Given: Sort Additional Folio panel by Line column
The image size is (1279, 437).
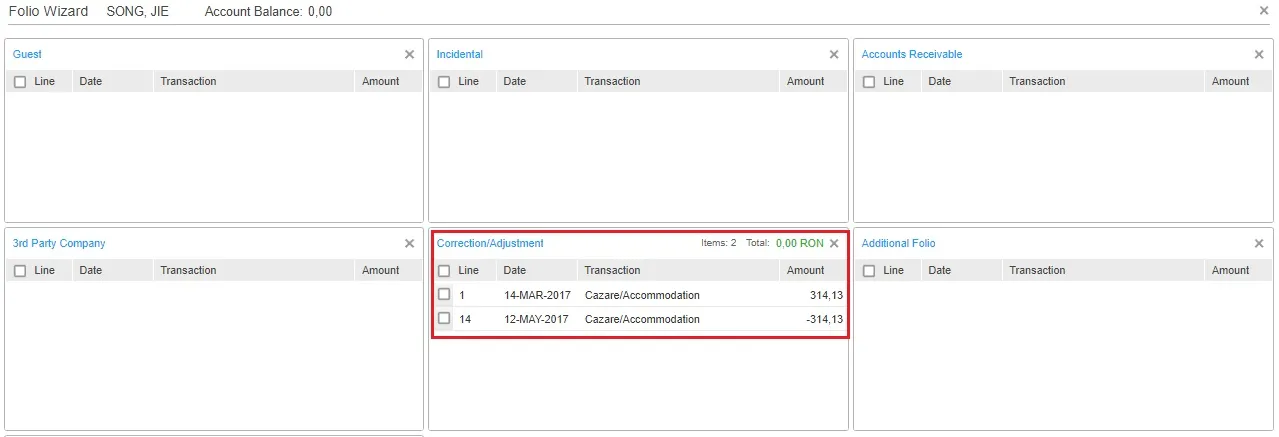Looking at the screenshot, I should point(893,271).
